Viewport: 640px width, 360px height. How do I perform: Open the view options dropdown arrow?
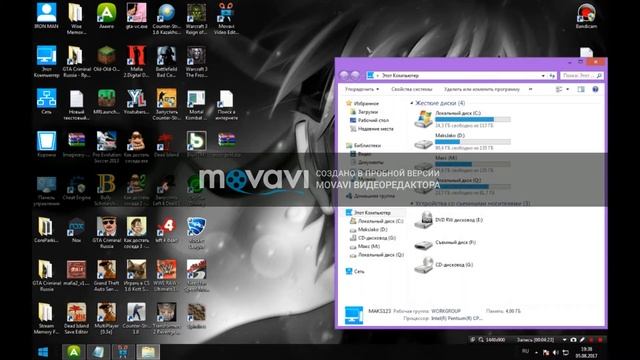click(x=568, y=89)
